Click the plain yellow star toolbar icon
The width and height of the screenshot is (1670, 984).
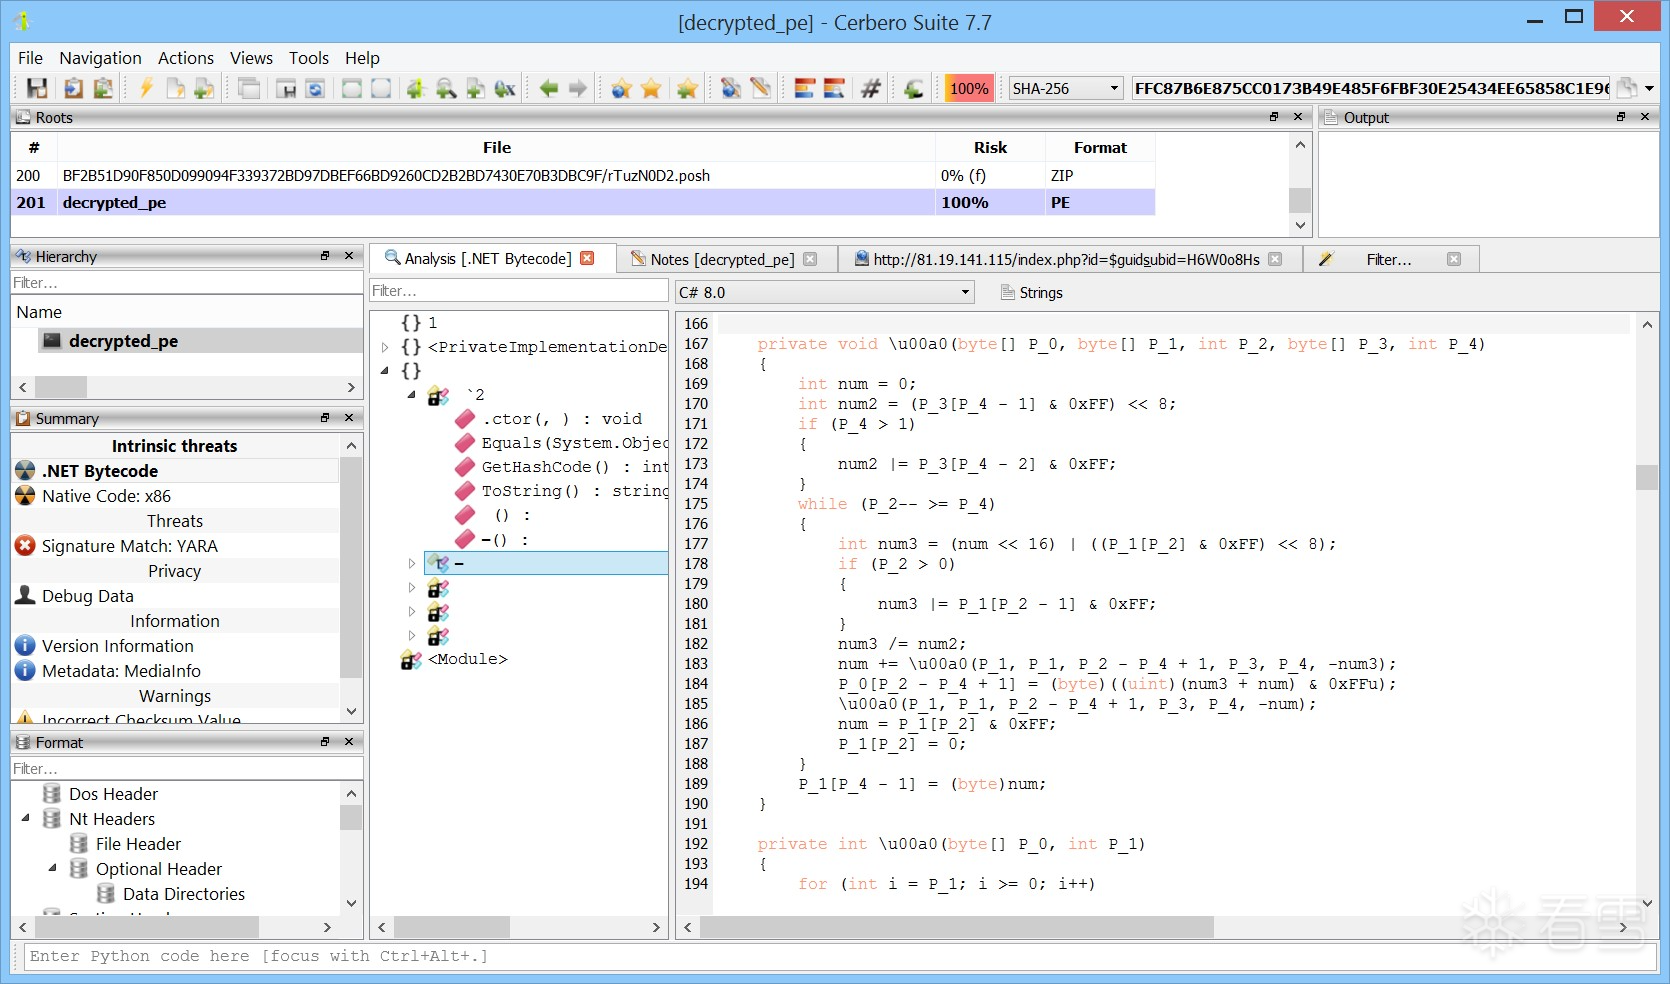point(651,89)
